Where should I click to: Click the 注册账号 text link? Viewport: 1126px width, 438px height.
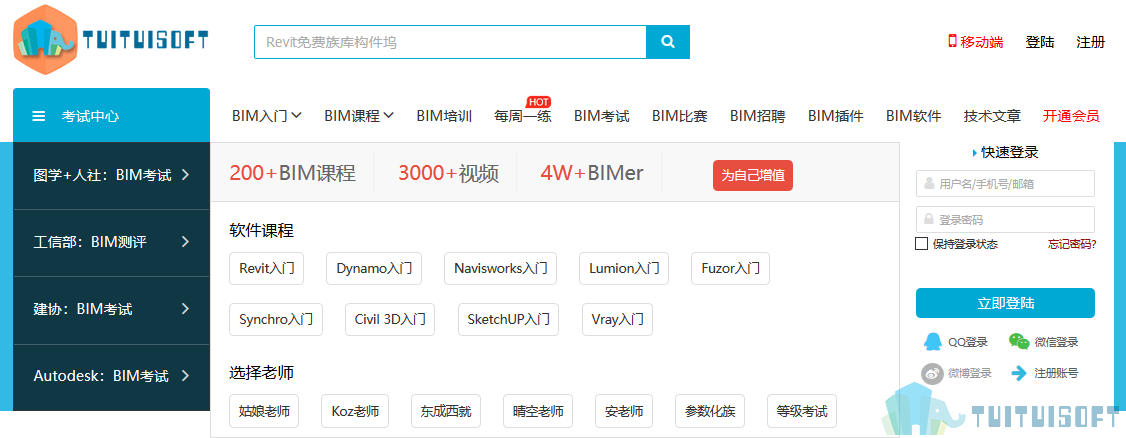(1056, 373)
